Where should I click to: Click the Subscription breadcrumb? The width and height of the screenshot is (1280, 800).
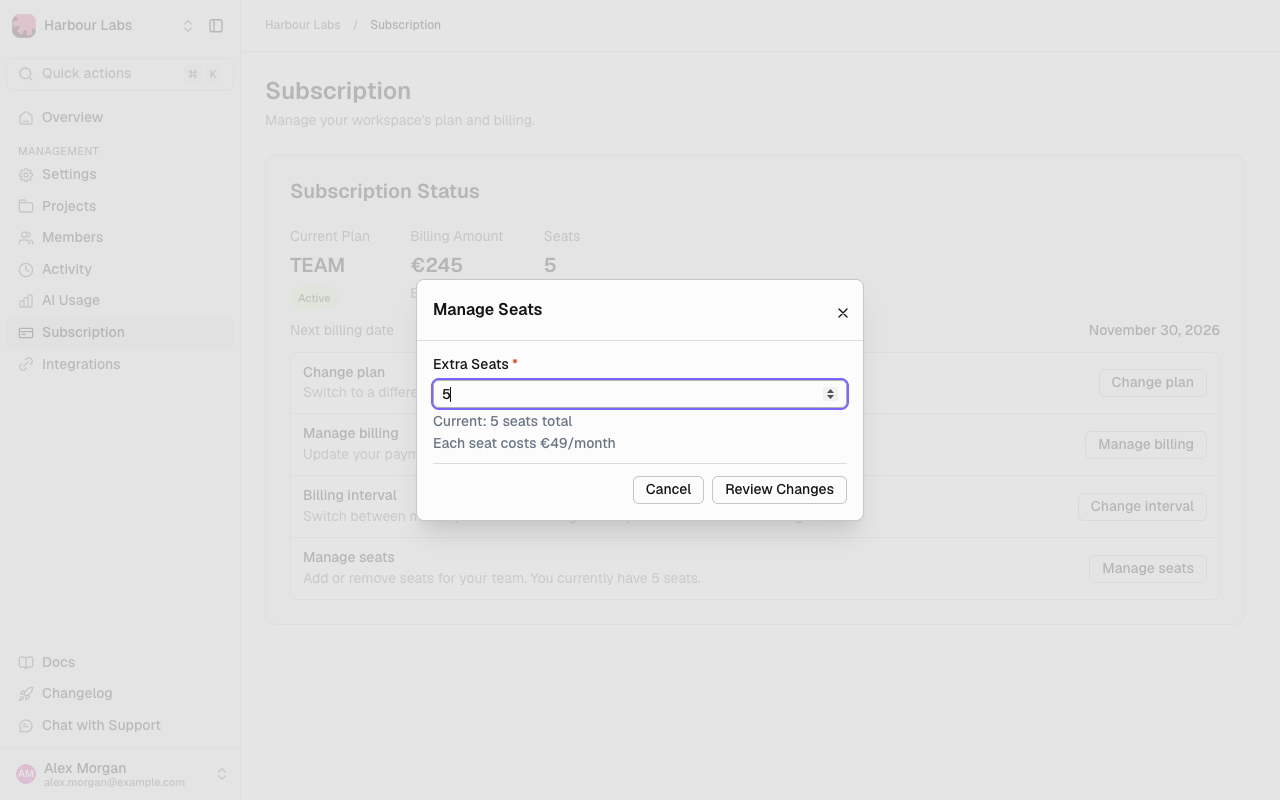(x=405, y=25)
